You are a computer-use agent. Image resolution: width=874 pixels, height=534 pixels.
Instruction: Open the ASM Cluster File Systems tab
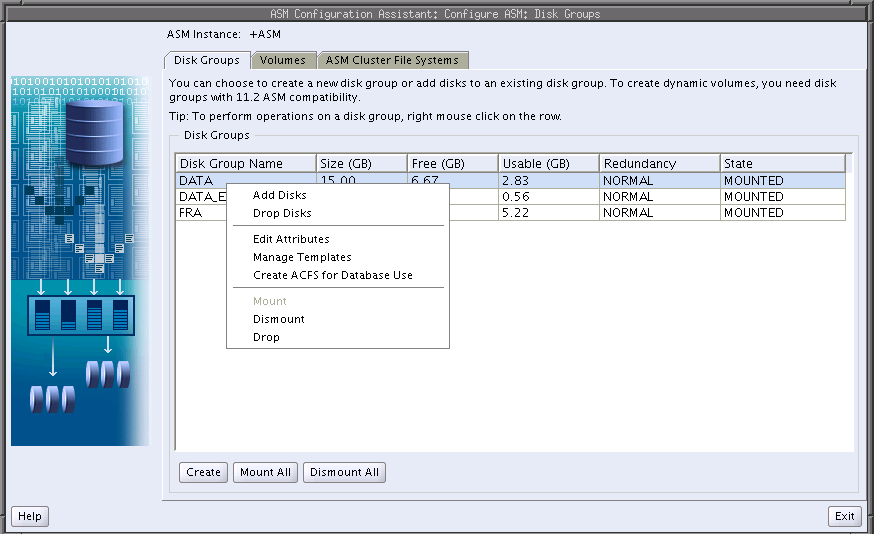pos(392,60)
